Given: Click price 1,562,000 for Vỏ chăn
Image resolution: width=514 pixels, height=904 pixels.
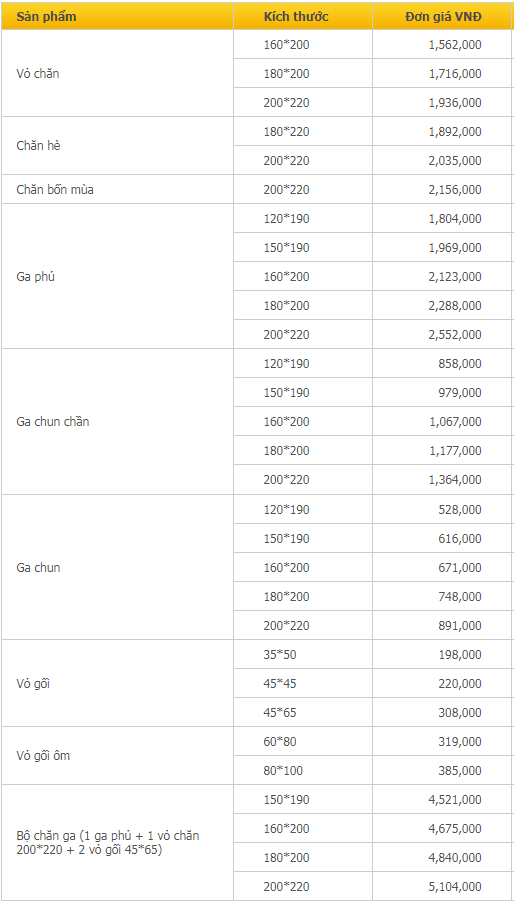Looking at the screenshot, I should click(442, 44).
